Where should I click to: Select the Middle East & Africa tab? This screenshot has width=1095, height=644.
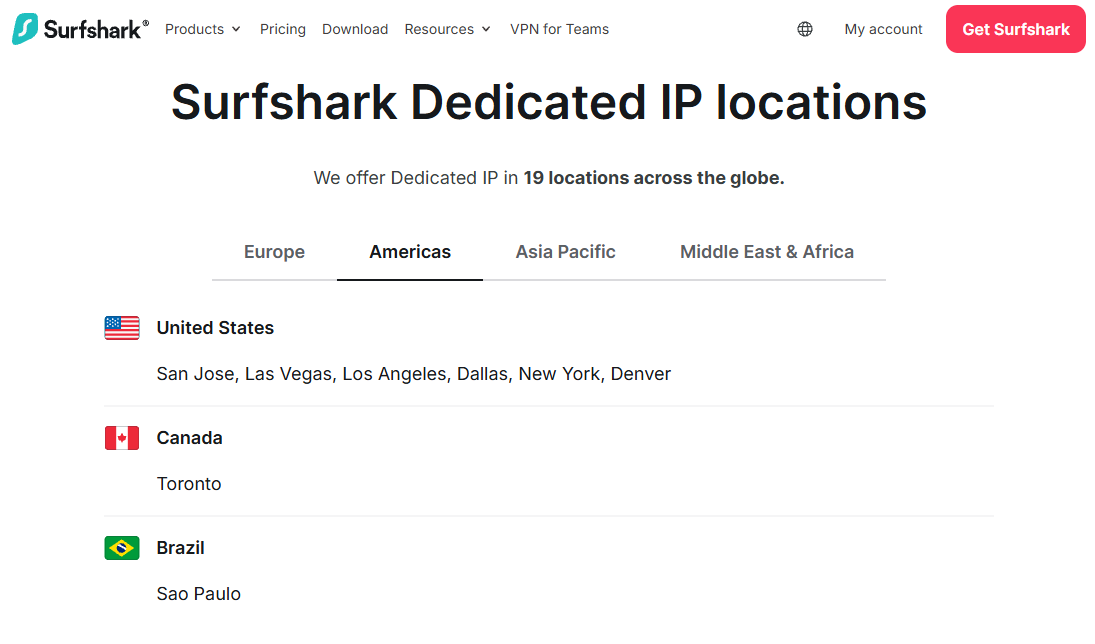pos(767,252)
